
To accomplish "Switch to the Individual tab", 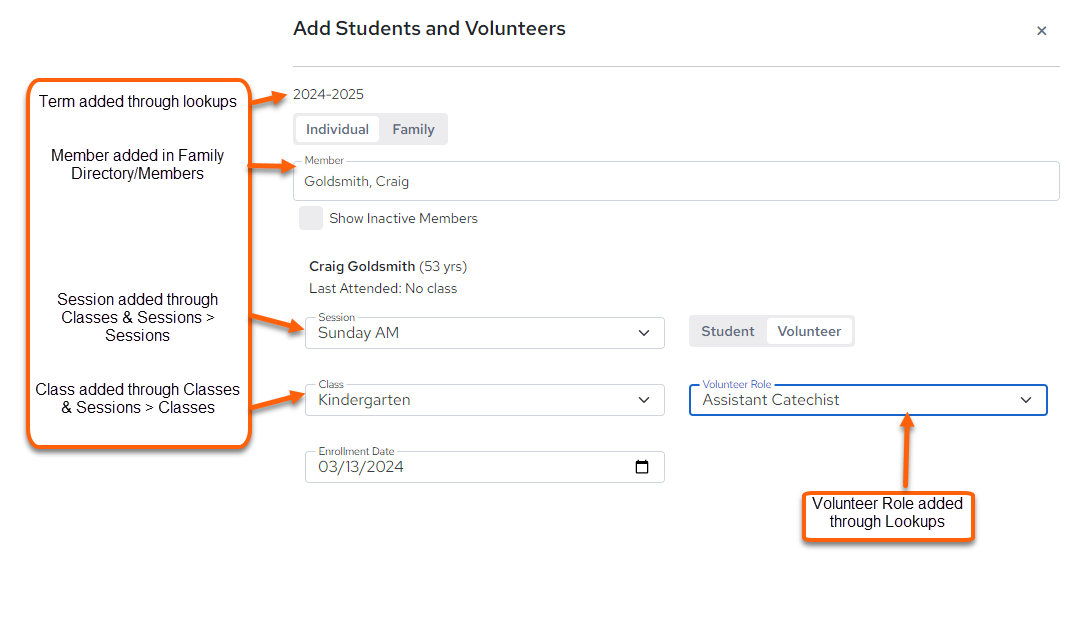I will point(337,129).
